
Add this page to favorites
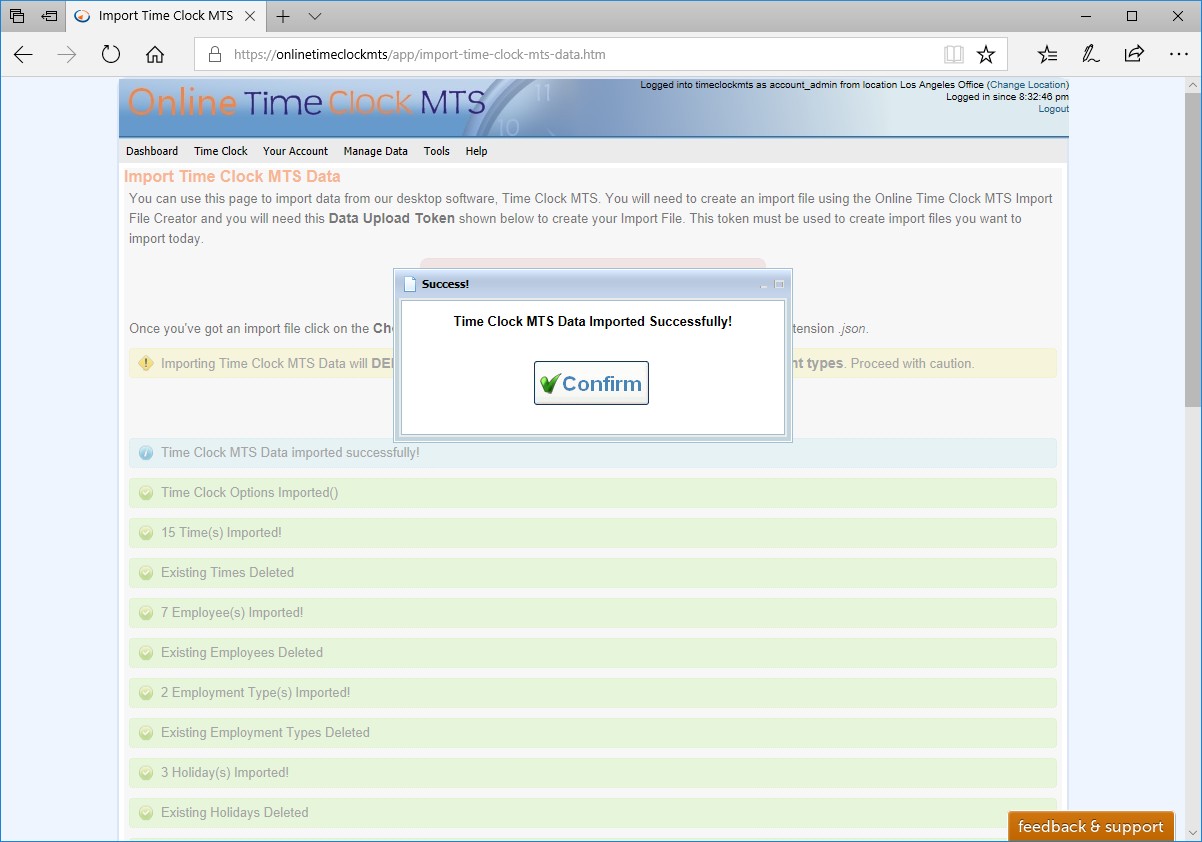[986, 54]
